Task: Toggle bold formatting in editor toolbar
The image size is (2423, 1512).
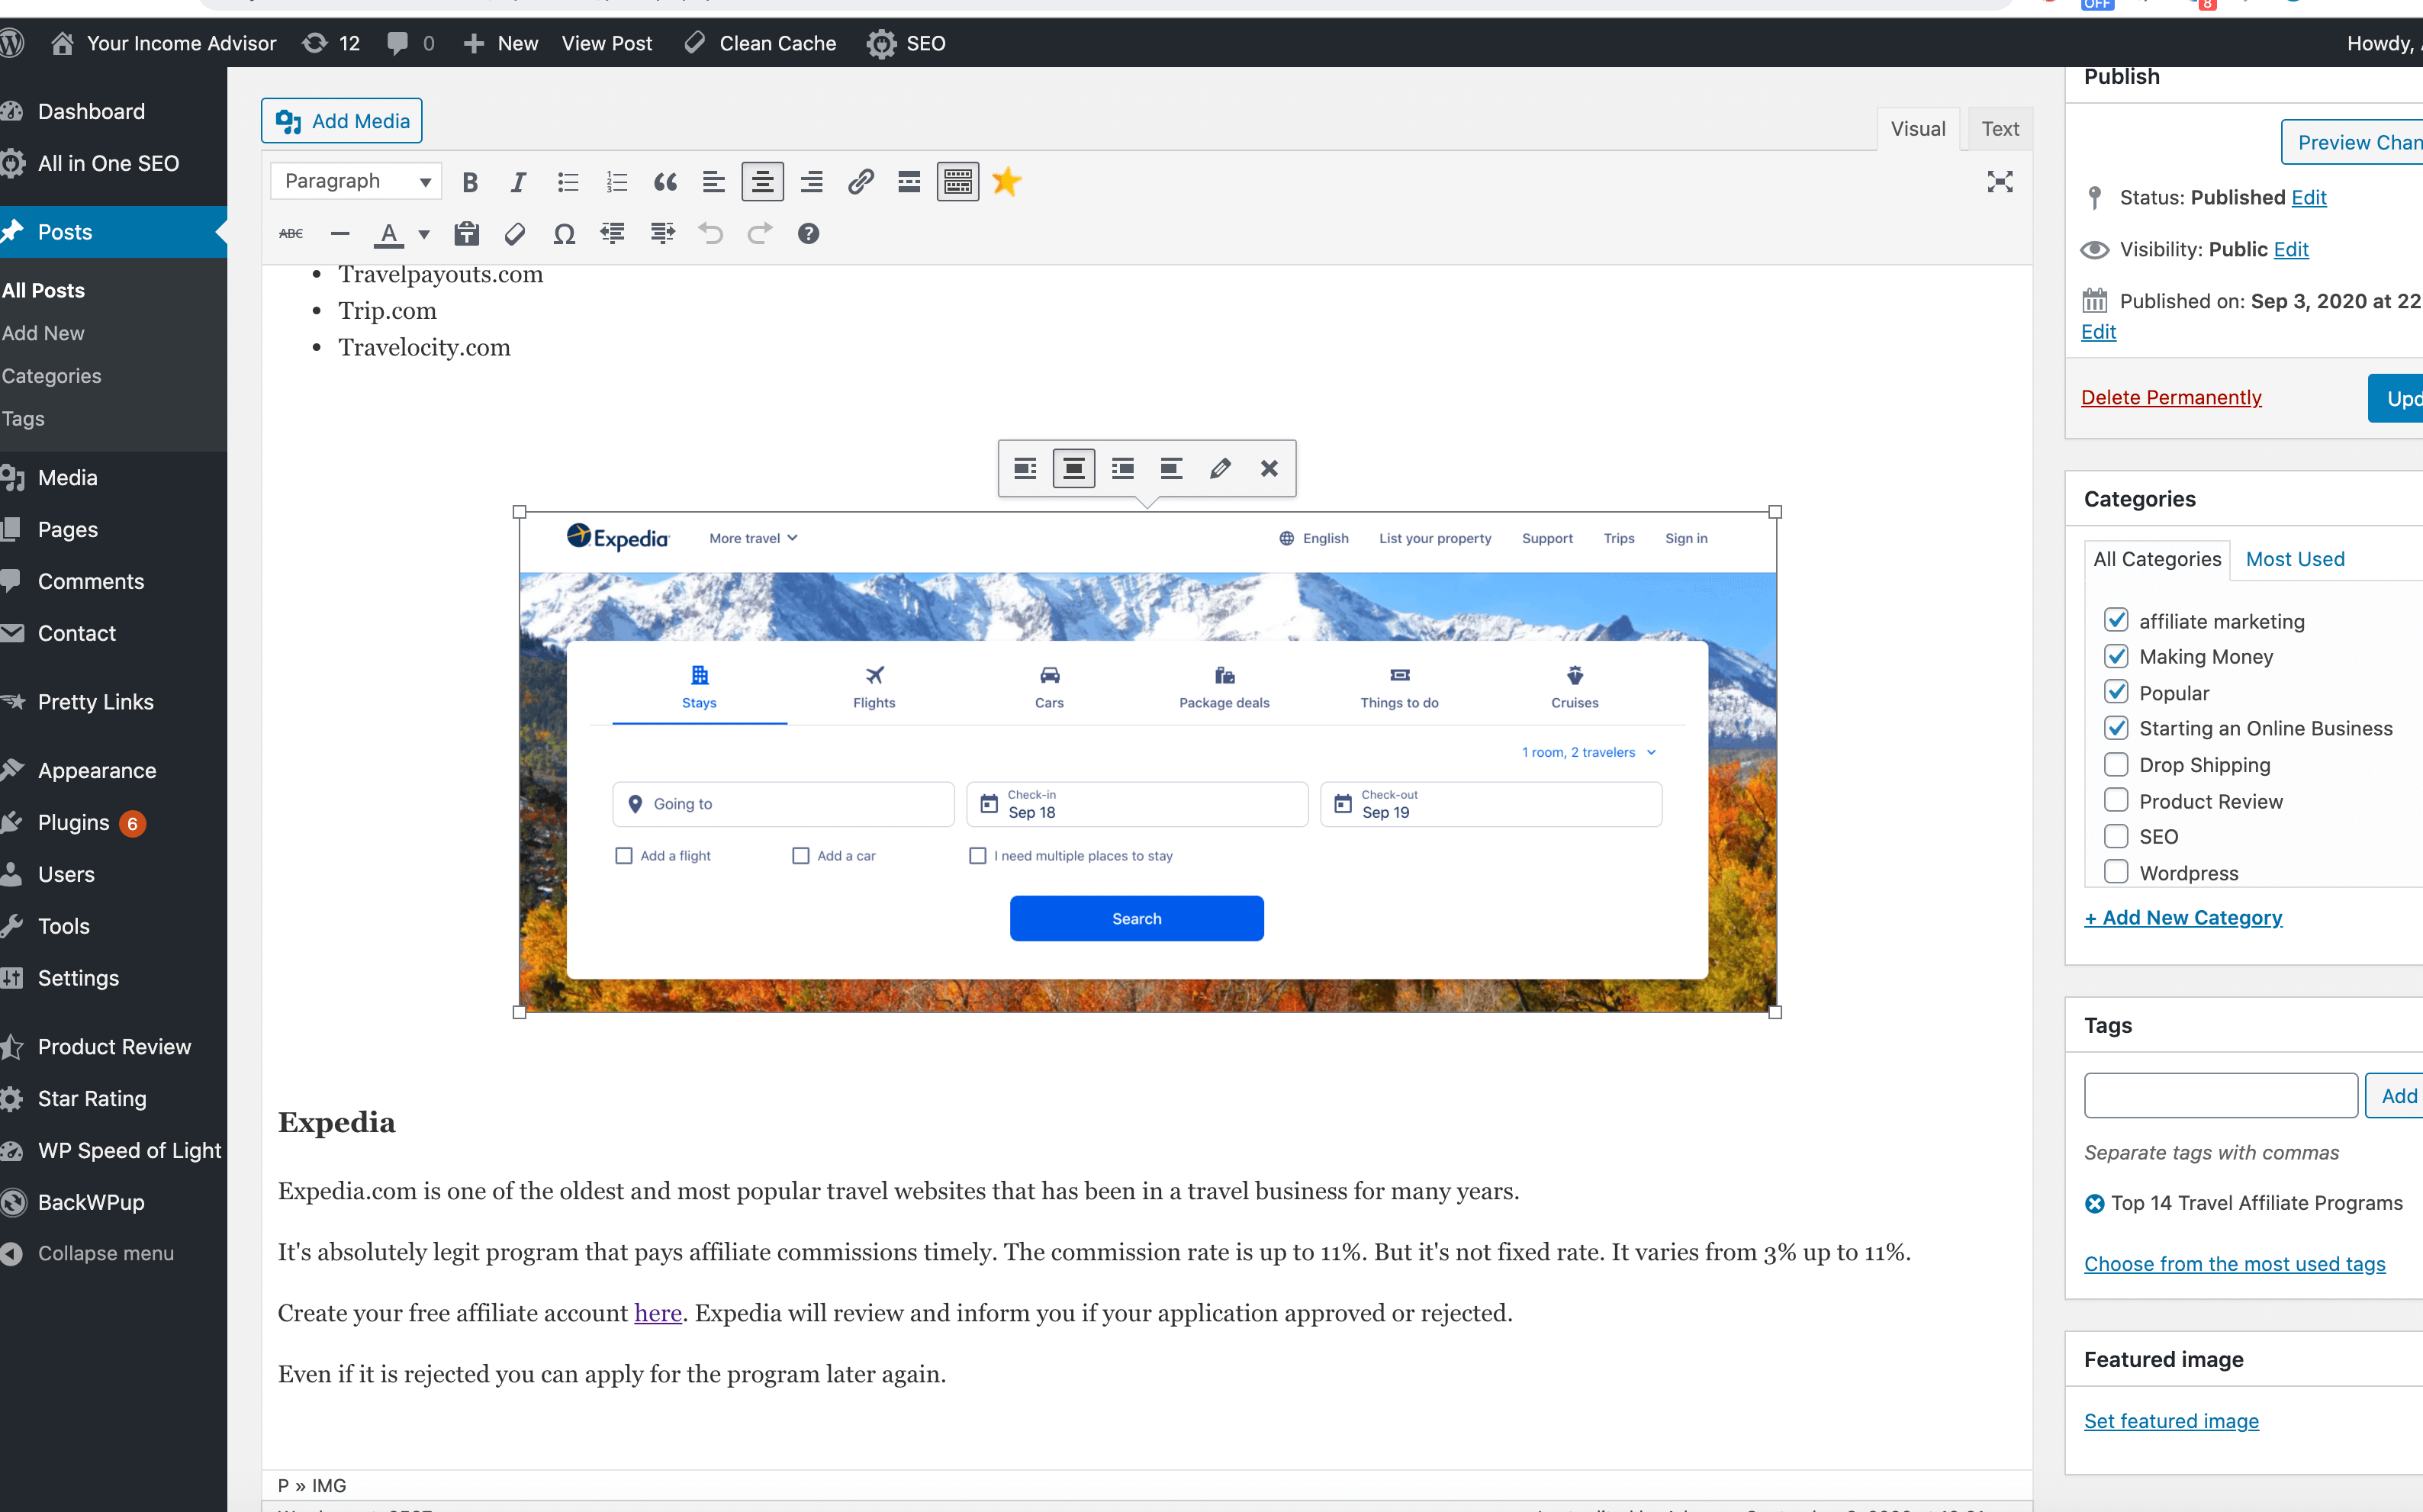Action: click(x=469, y=182)
